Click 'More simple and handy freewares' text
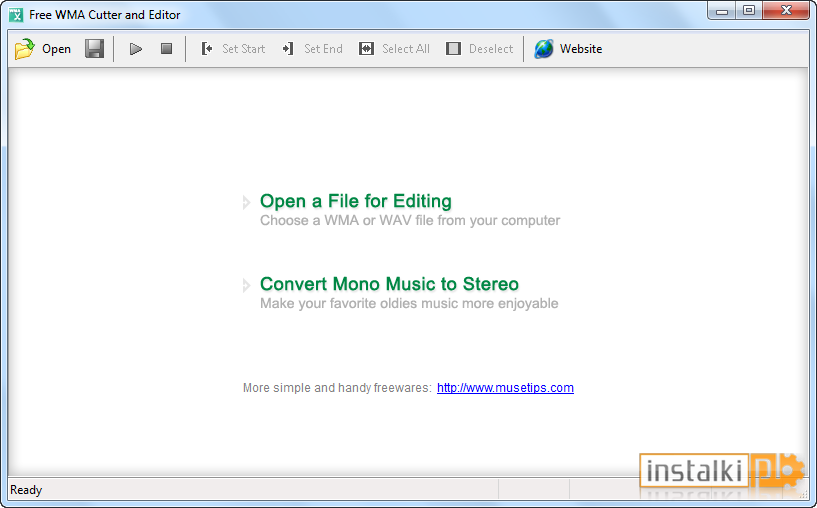The height and width of the screenshot is (508, 817). [x=337, y=388]
